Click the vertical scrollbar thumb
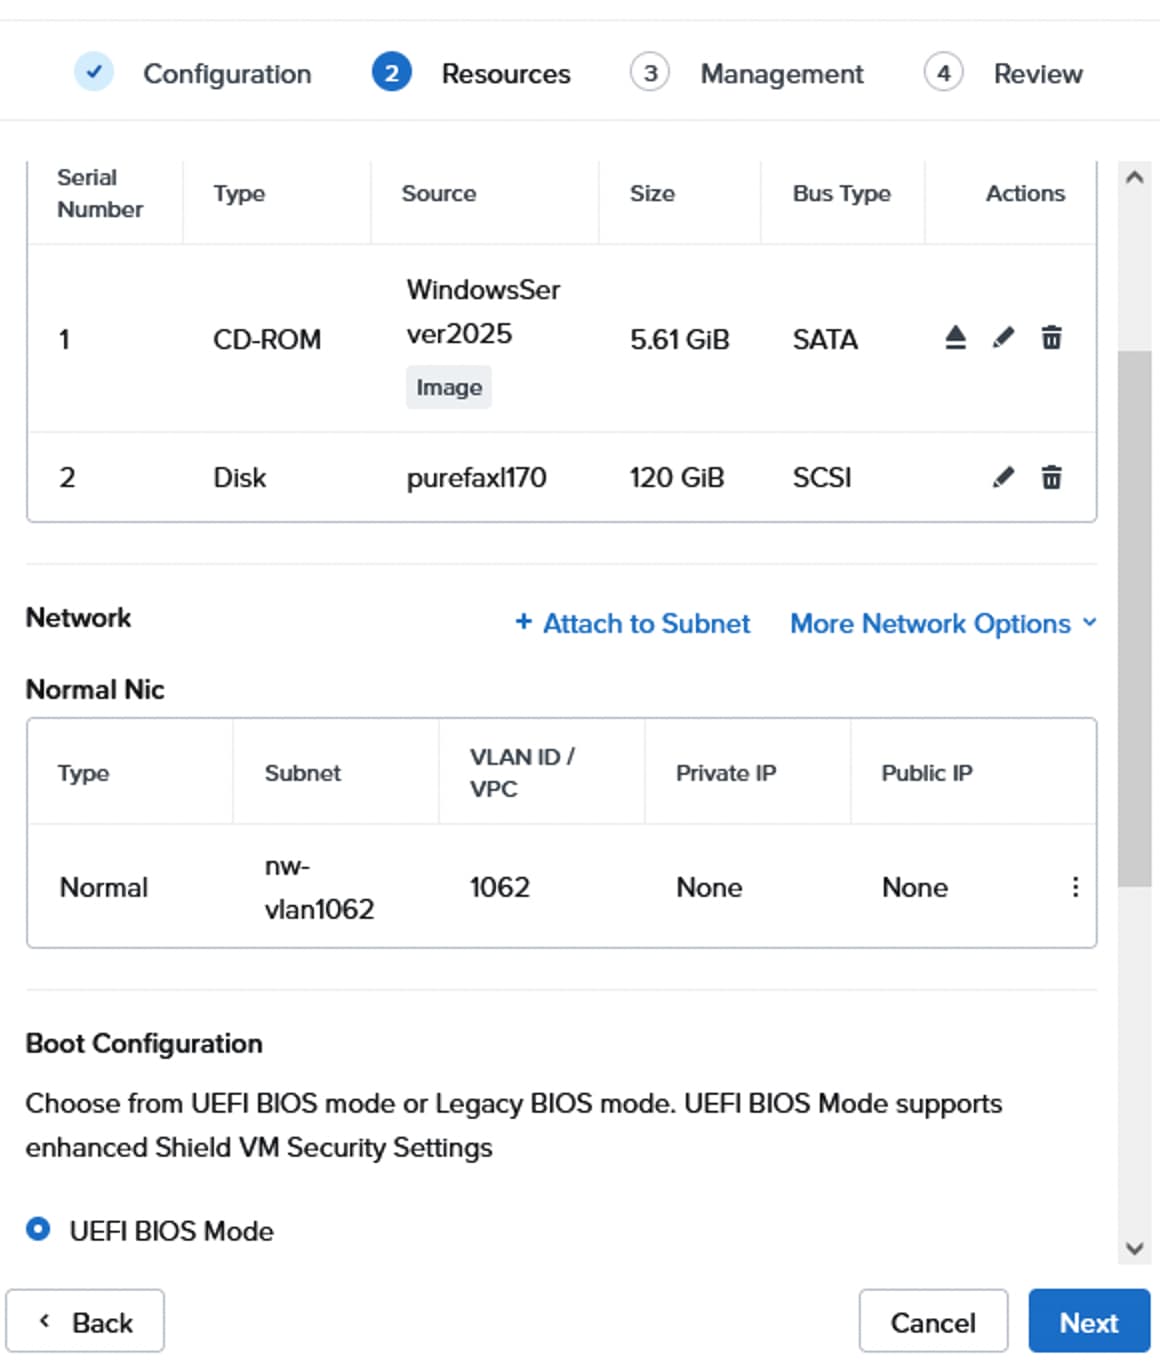Viewport: 1160px width, 1364px height. (x=1134, y=617)
